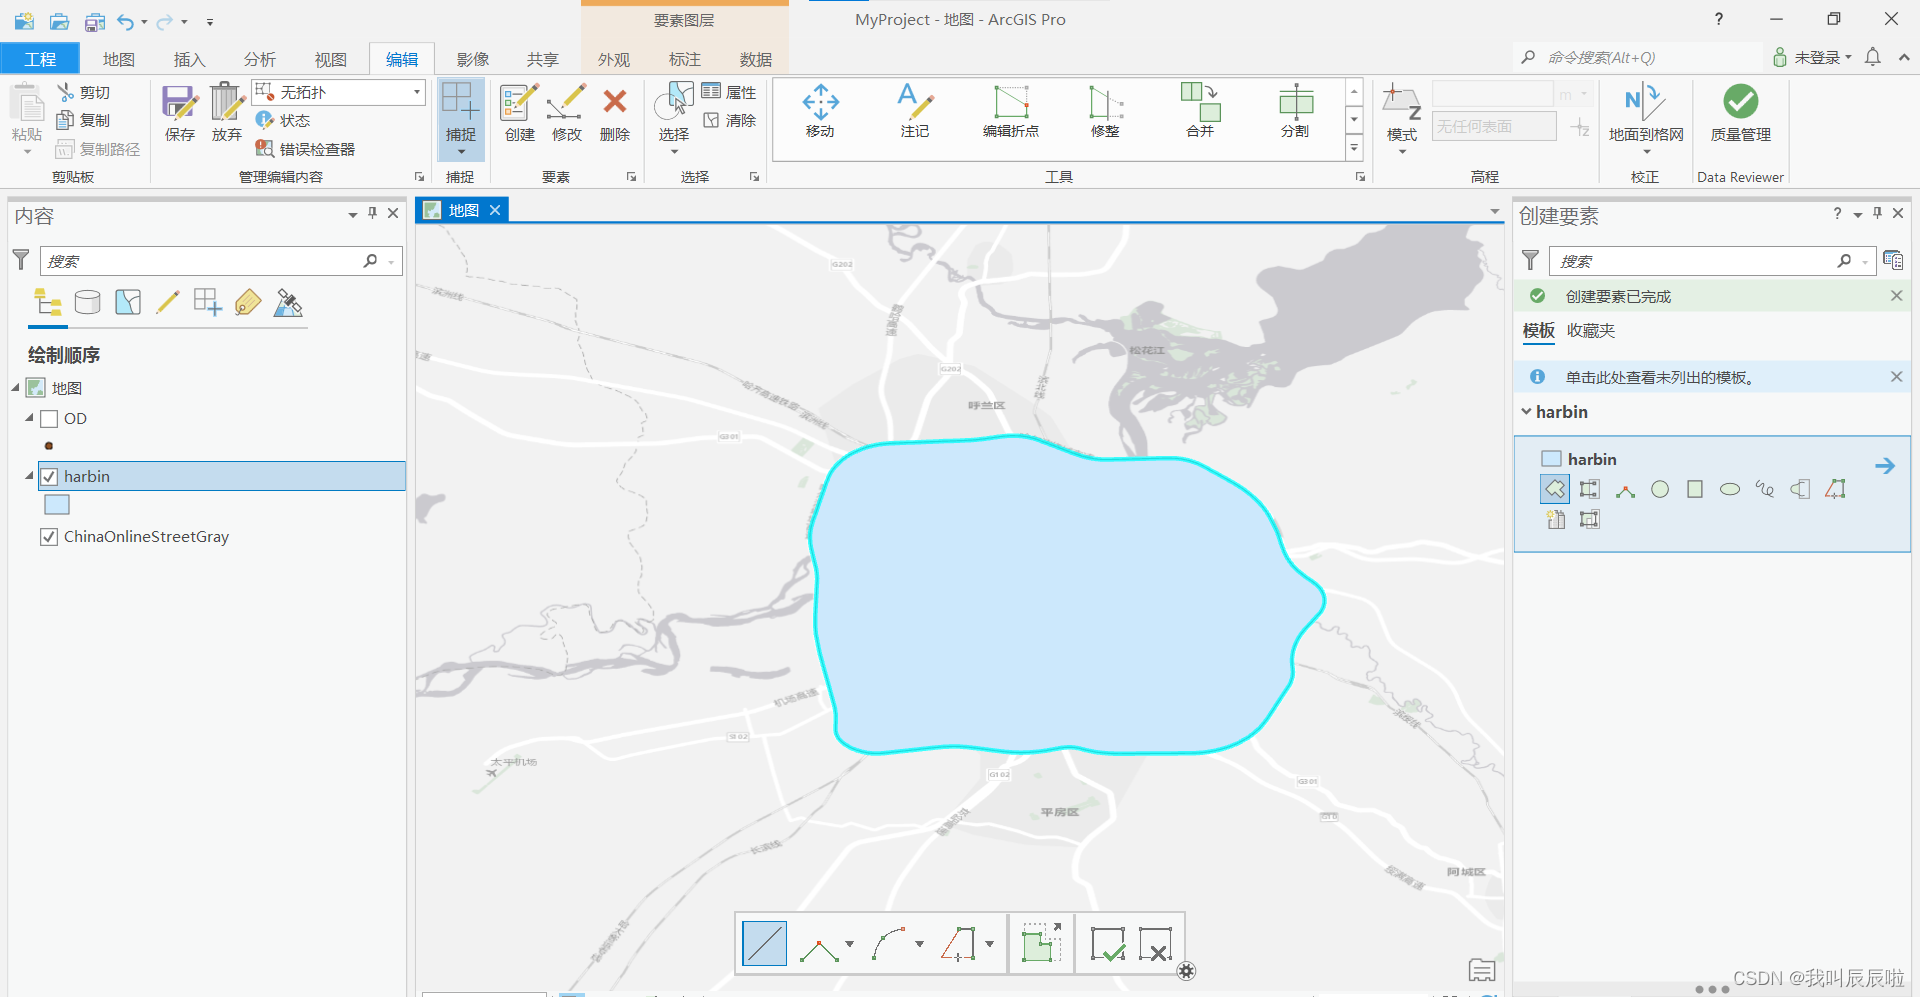
Task: Choose the 注记 annotation tool
Action: pyautogui.click(x=914, y=110)
